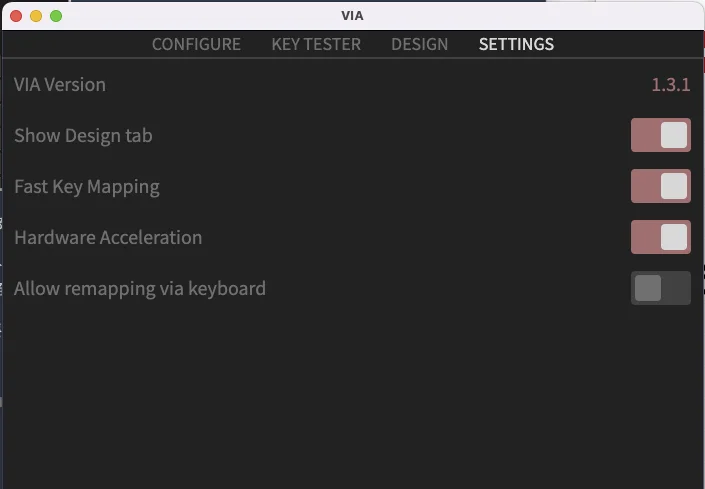
Task: Close the VIA window with red button
Action: (x=16, y=16)
